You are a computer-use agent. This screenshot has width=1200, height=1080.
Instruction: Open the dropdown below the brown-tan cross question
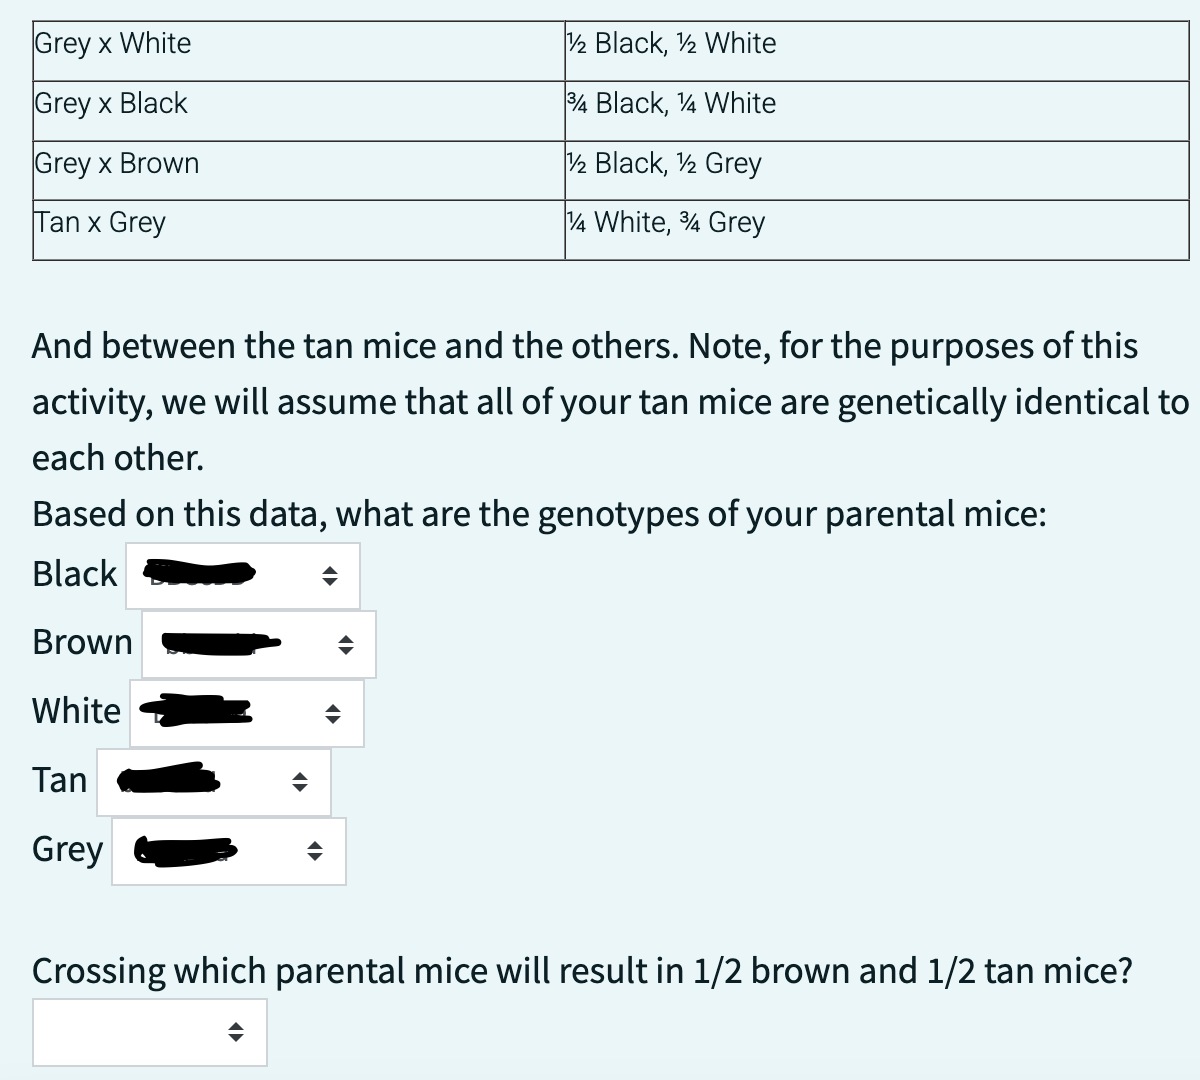pyautogui.click(x=150, y=1032)
